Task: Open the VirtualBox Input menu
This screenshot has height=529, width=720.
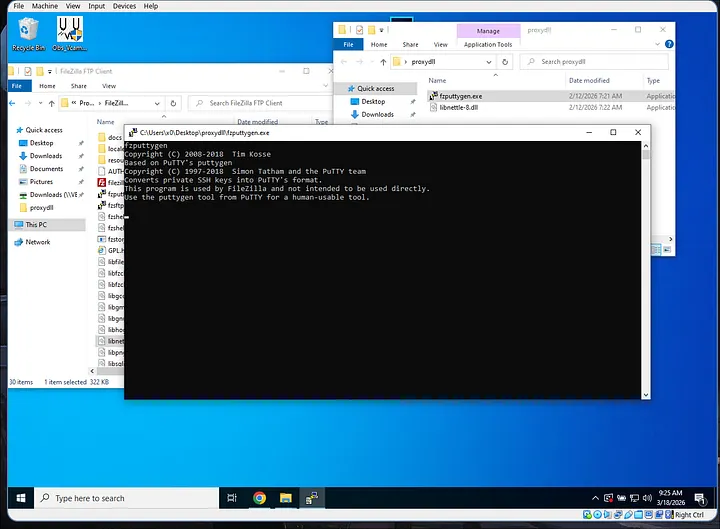Action: [x=96, y=6]
